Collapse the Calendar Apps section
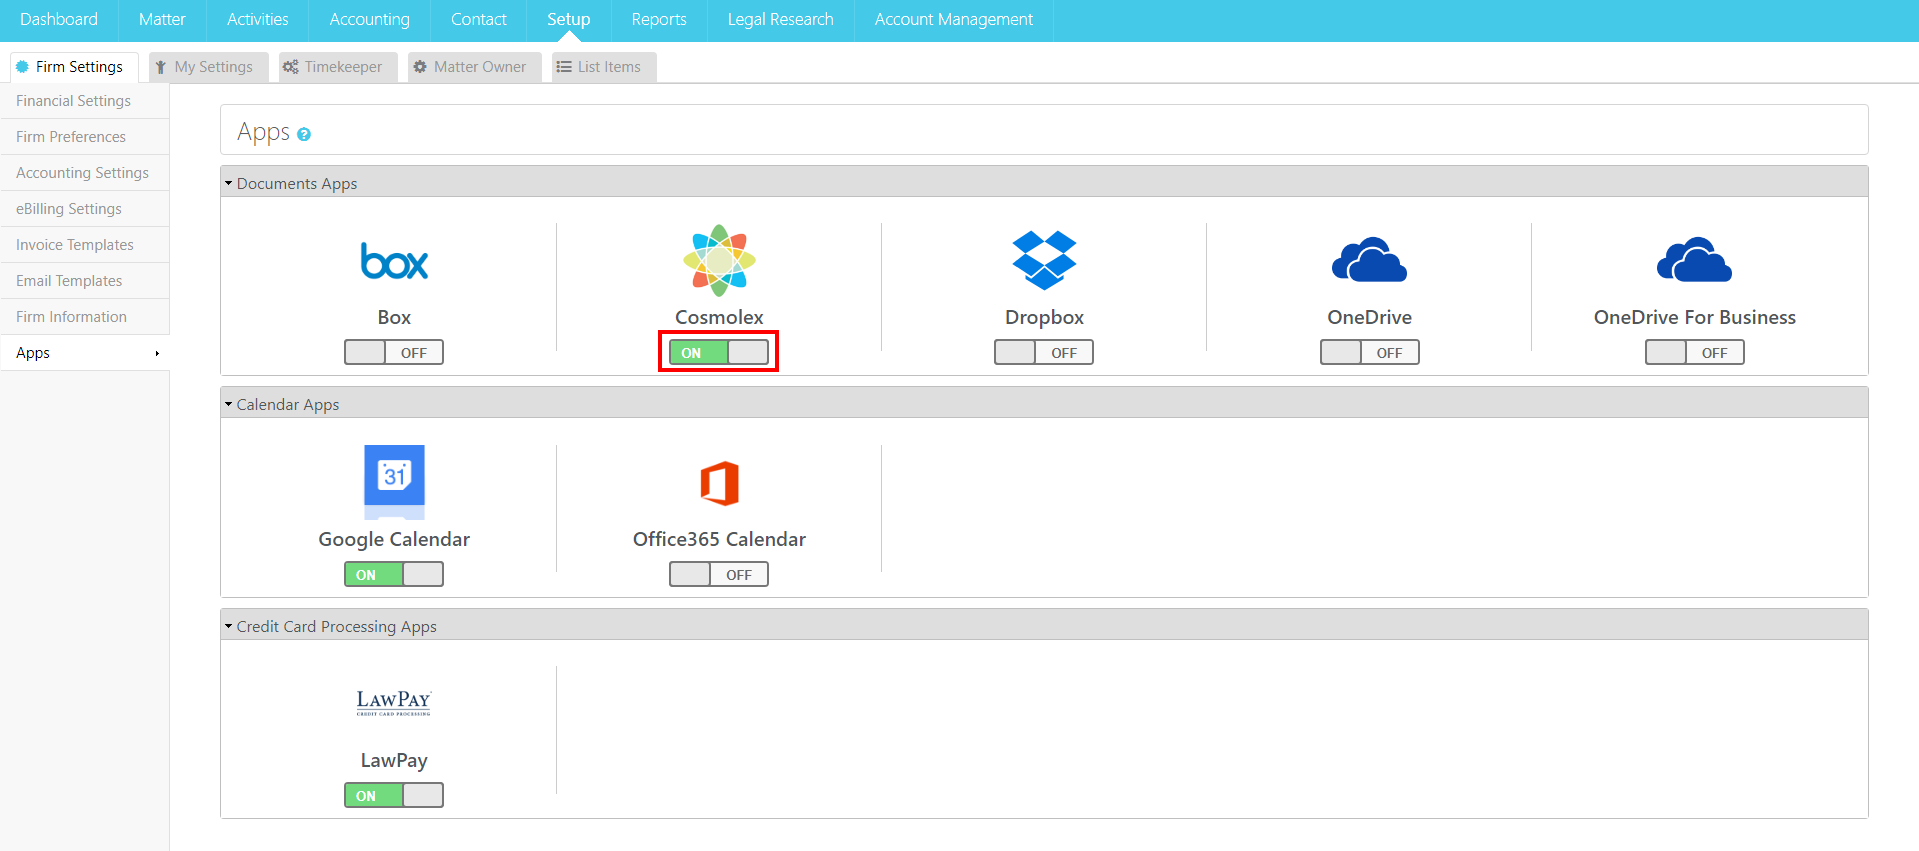Viewport: 1919px width, 851px height. coord(228,405)
